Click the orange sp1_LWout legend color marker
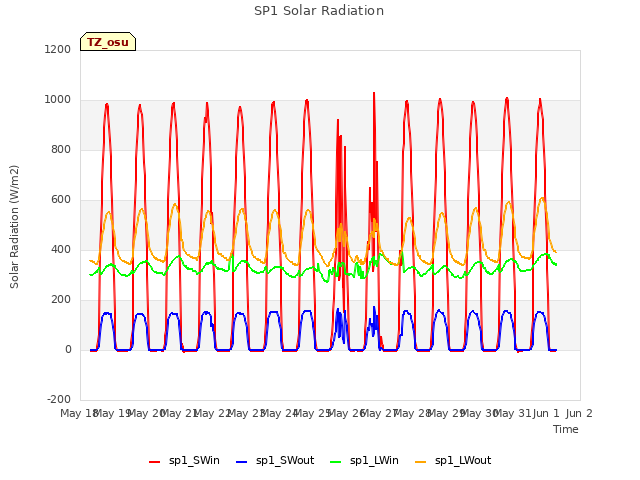This screenshot has width=640, height=480. pos(420,462)
